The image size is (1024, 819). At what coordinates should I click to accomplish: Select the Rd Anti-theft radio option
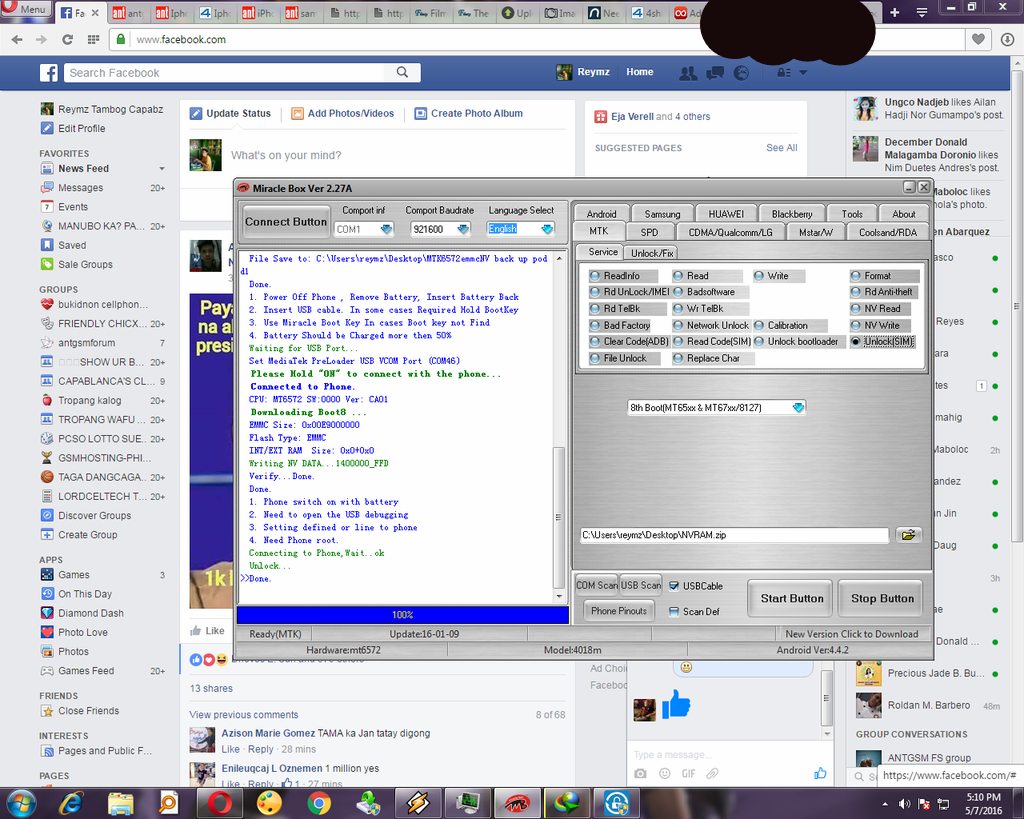click(x=856, y=293)
